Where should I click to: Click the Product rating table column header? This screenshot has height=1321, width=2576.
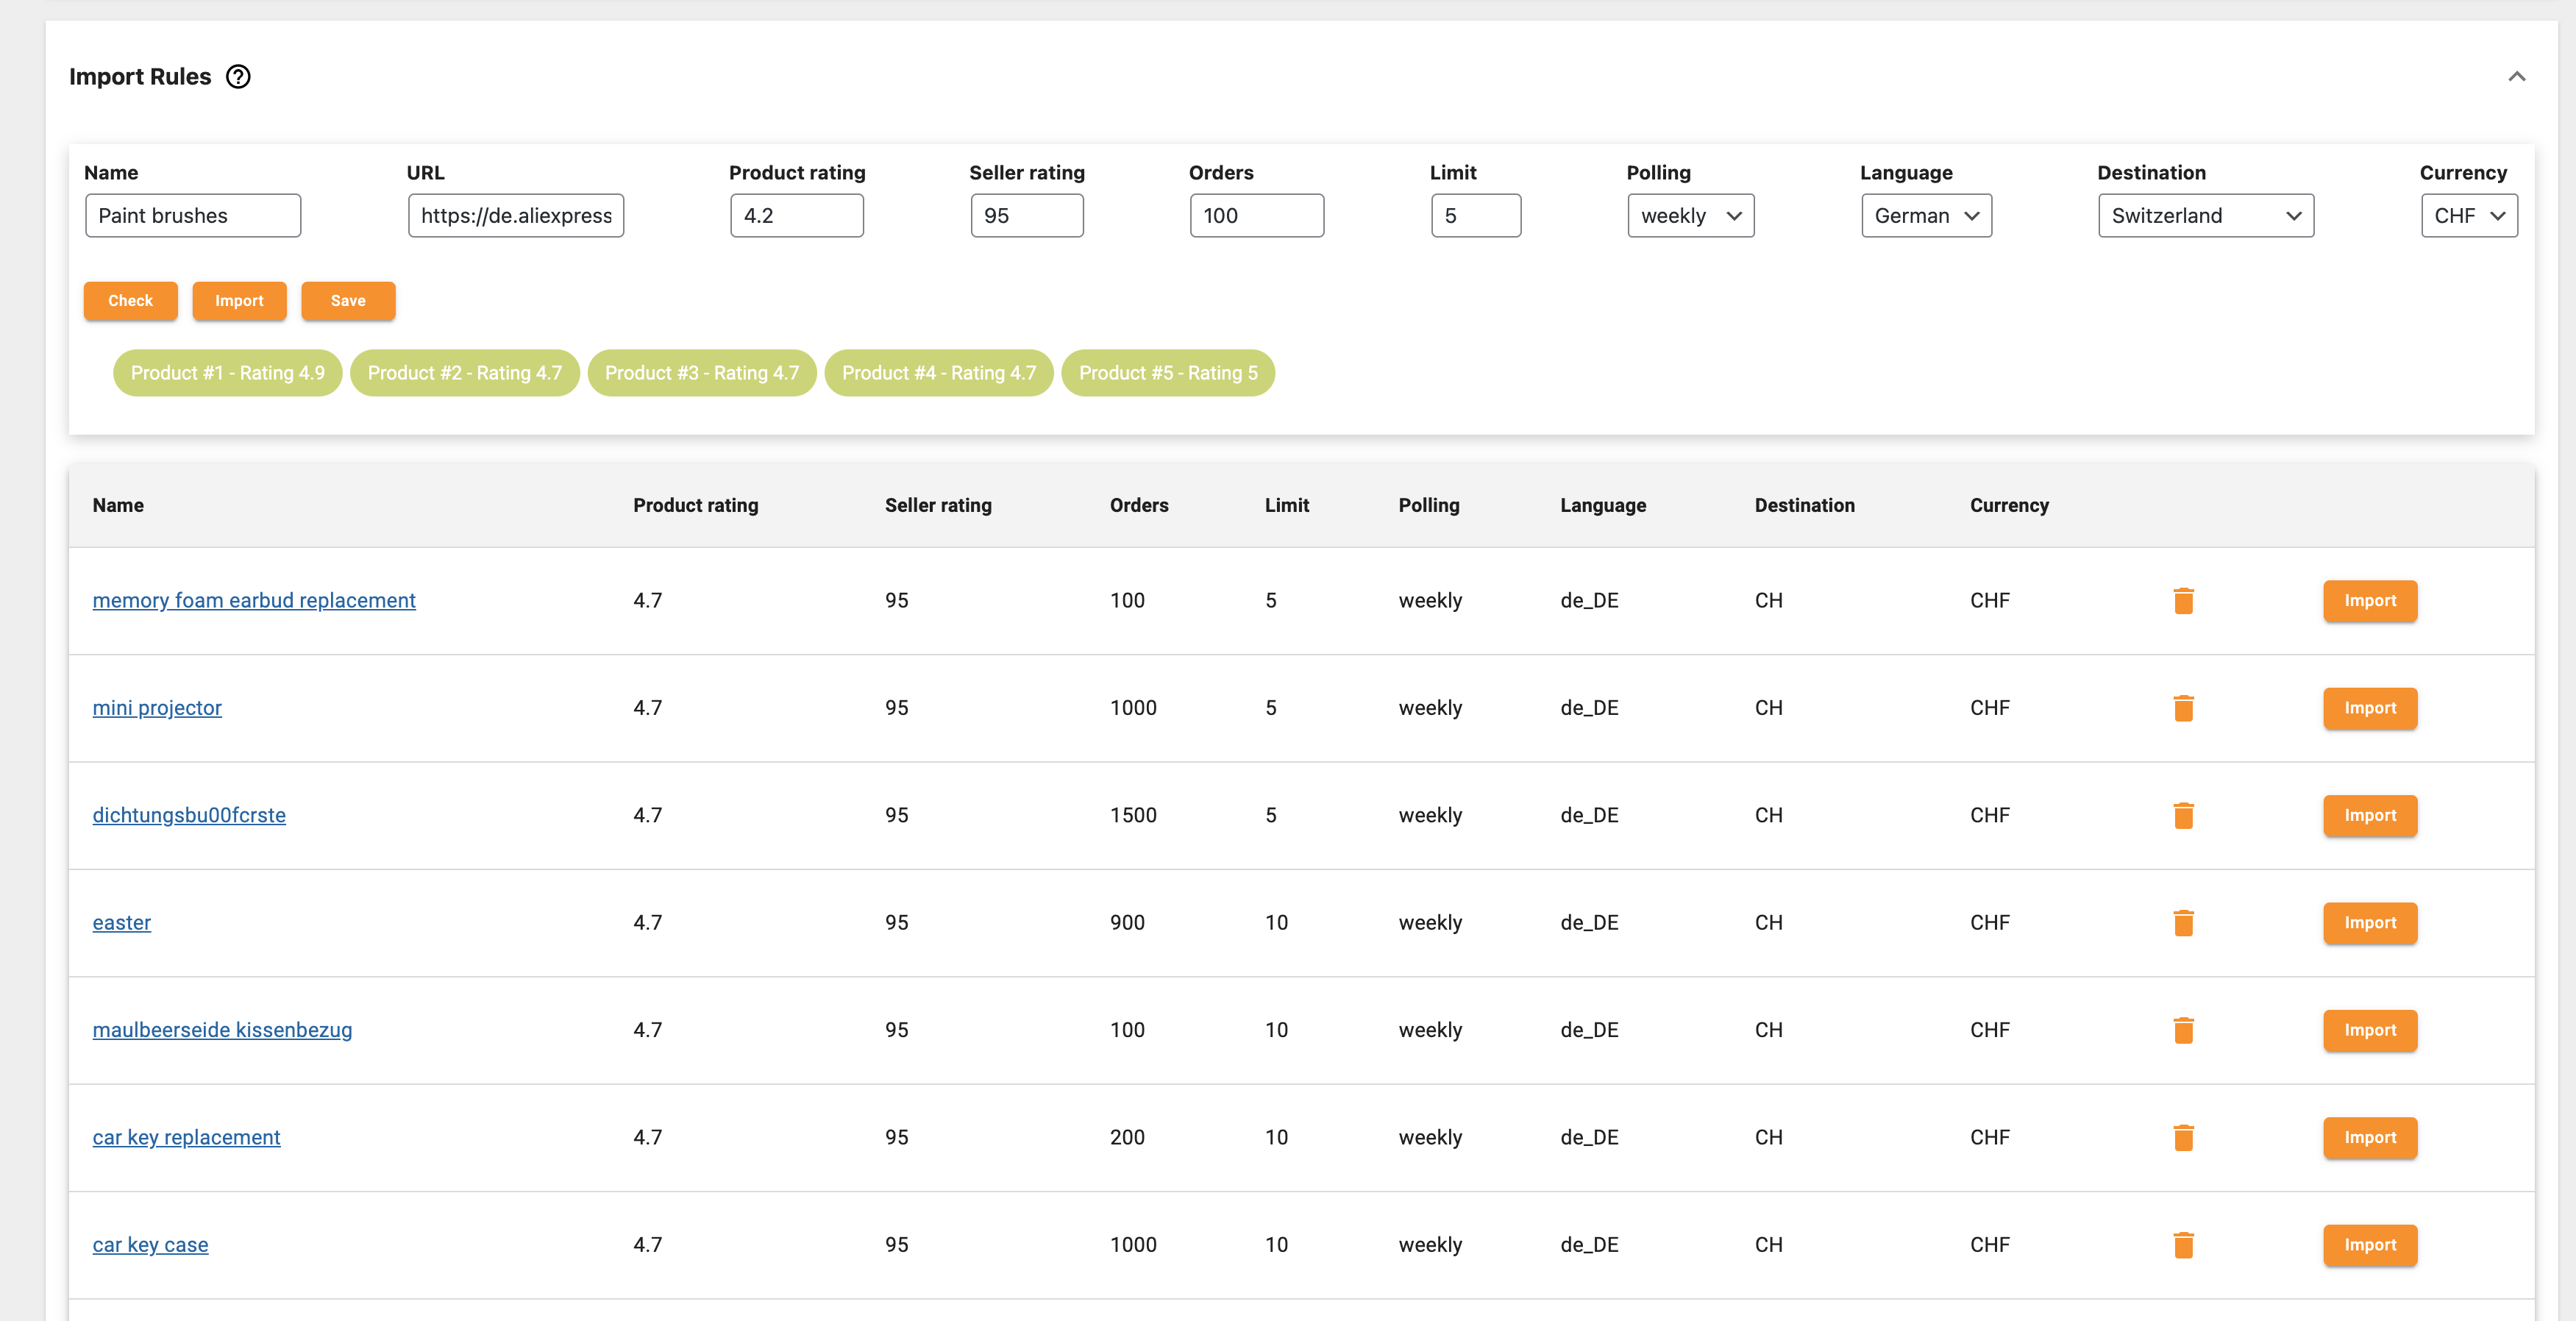tap(696, 505)
